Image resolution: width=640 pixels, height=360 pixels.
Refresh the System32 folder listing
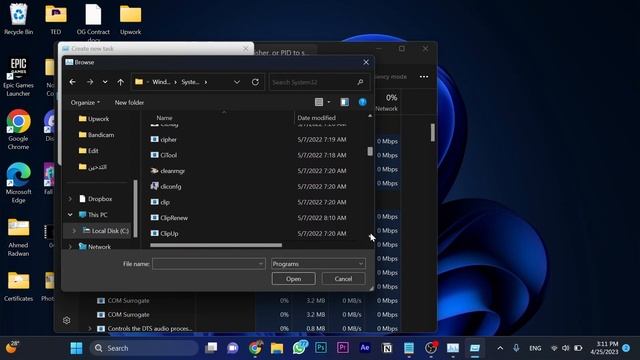[x=255, y=82]
